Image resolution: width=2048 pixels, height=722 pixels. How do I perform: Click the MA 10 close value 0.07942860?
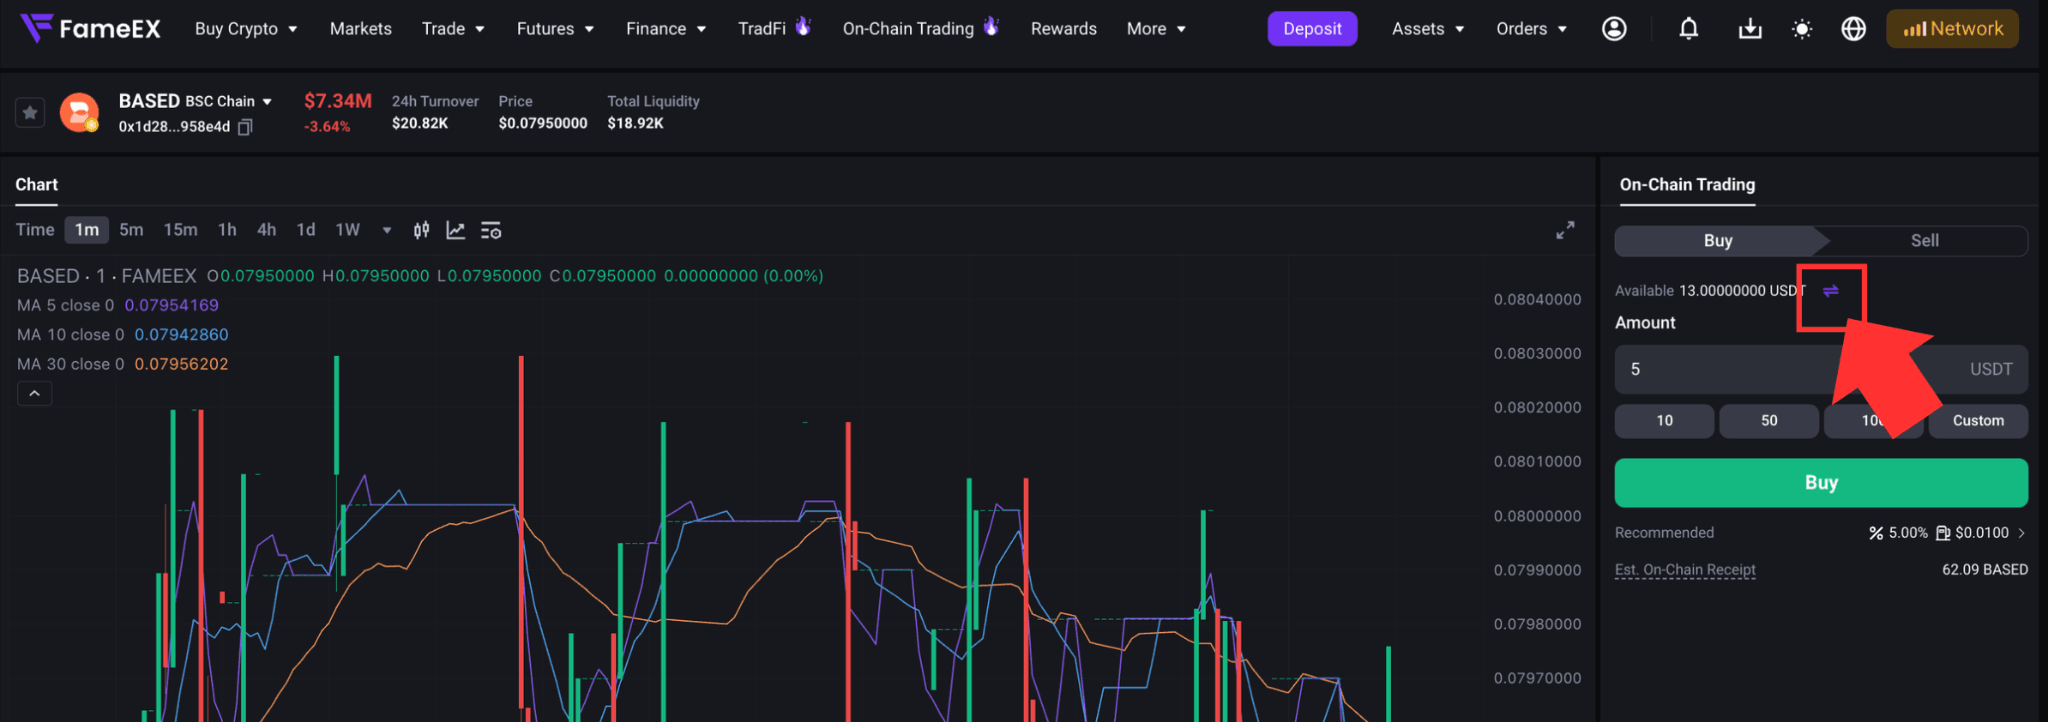tap(181, 335)
